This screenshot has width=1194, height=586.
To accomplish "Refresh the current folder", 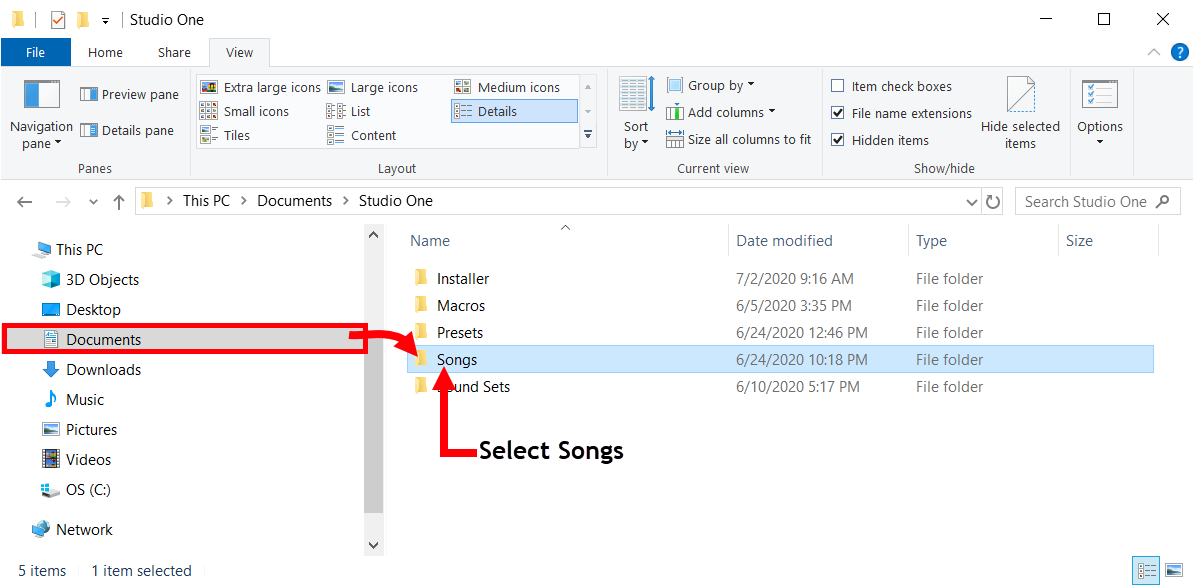I will coord(993,202).
